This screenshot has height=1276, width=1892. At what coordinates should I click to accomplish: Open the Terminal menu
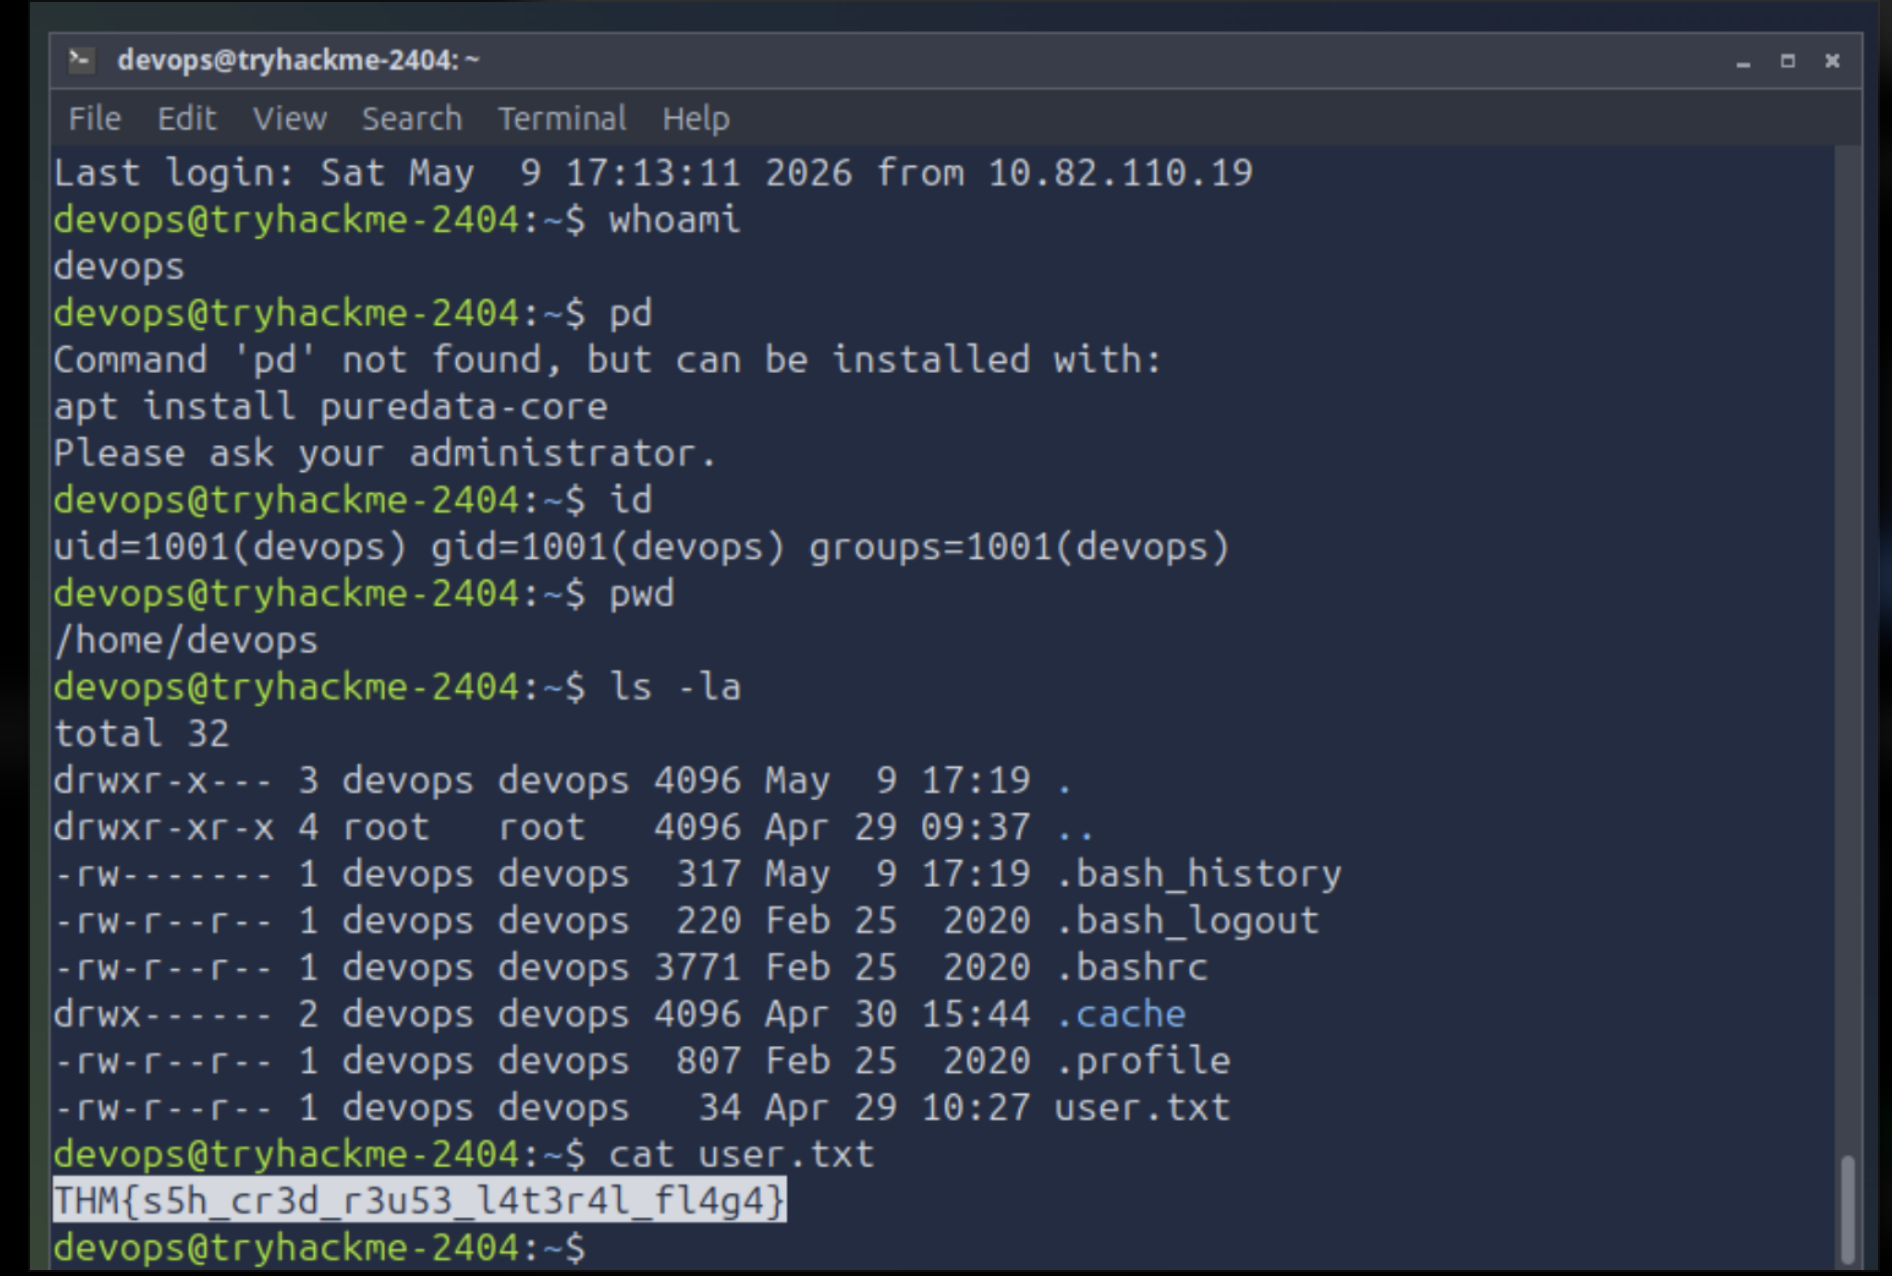(563, 119)
